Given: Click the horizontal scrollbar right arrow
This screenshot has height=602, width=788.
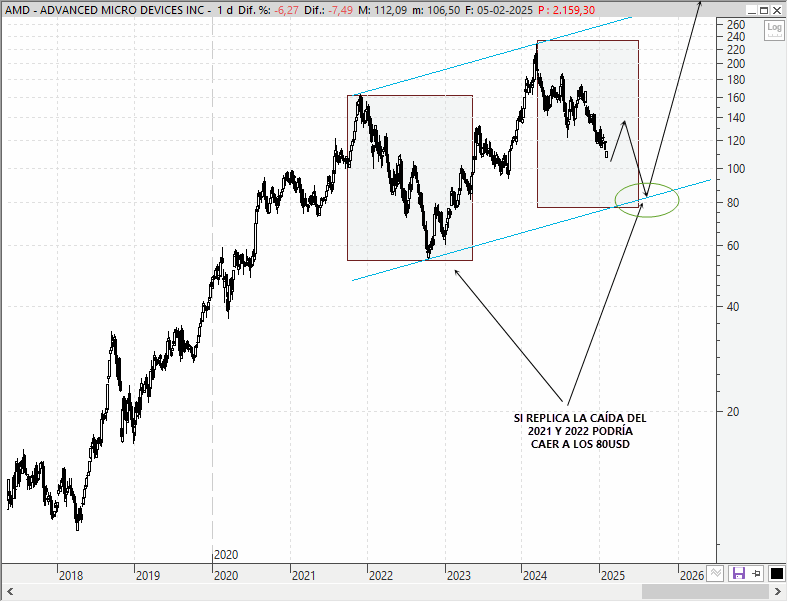Looking at the screenshot, I should [778, 591].
